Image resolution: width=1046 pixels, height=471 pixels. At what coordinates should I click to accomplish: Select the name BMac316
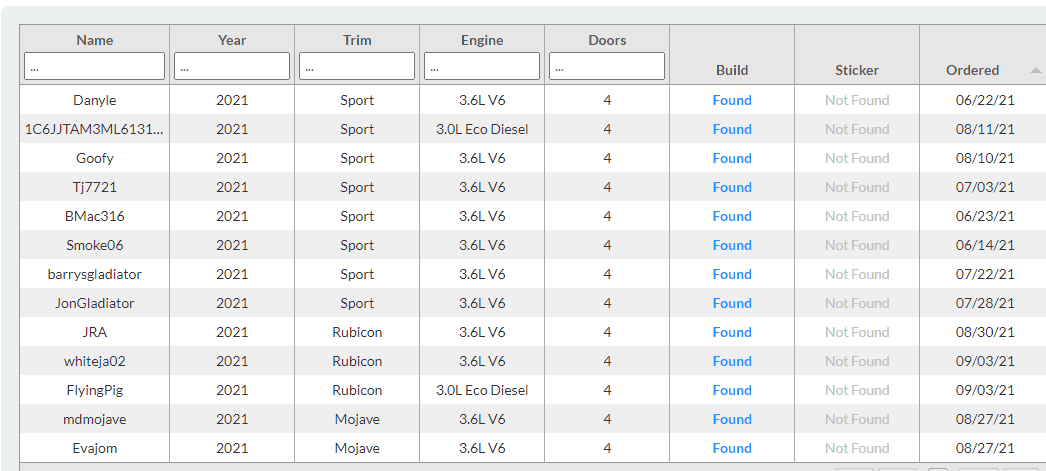tap(95, 216)
